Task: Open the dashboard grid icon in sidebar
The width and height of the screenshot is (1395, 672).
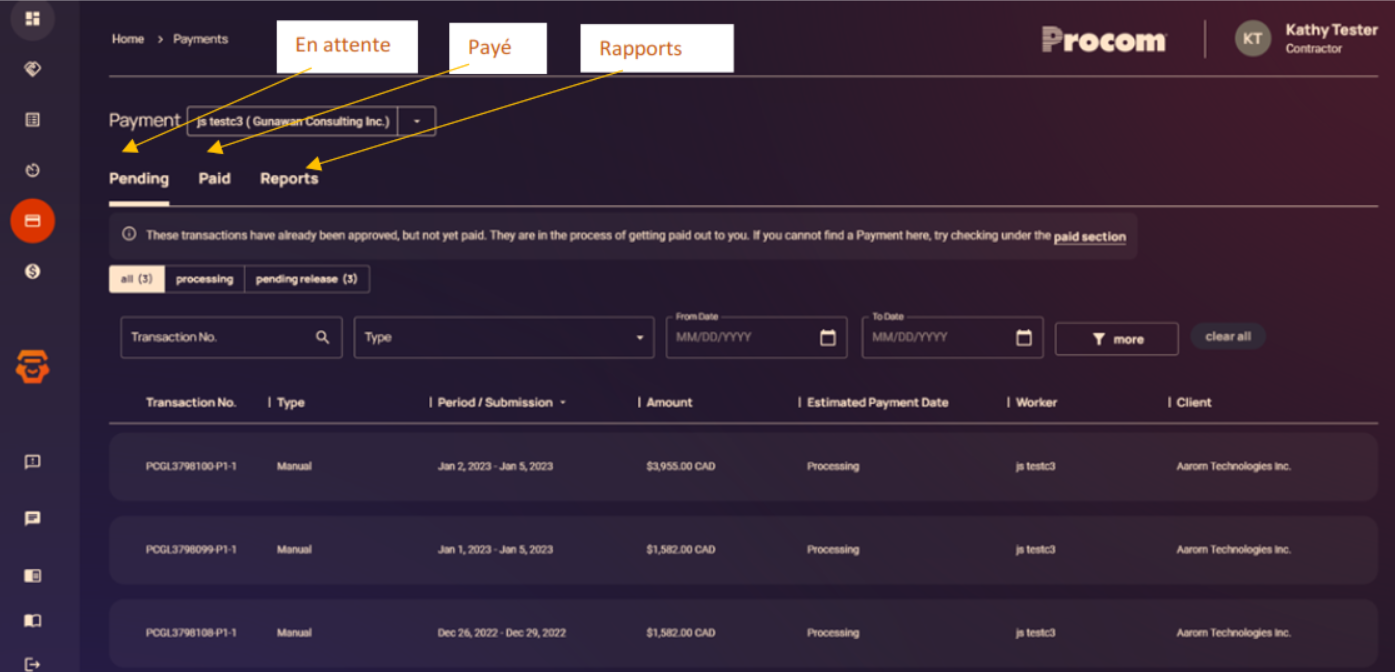Action: pyautogui.click(x=32, y=19)
